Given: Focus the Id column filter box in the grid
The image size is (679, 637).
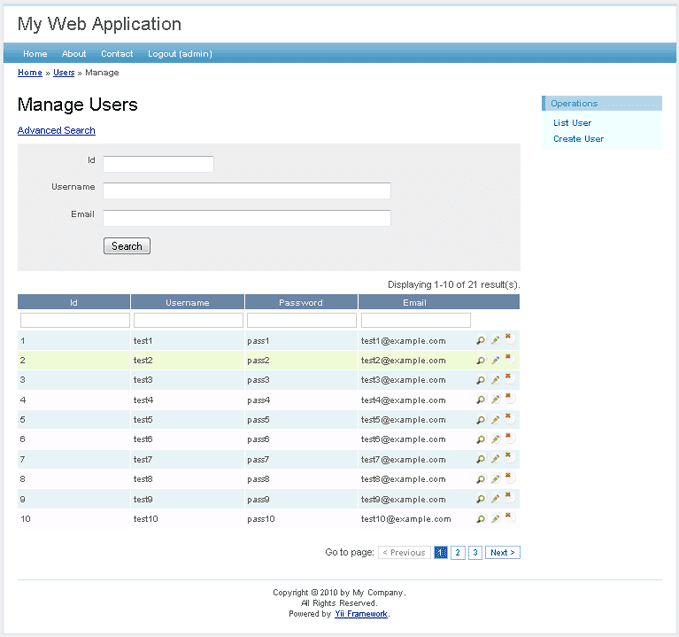Looking at the screenshot, I should [x=75, y=321].
